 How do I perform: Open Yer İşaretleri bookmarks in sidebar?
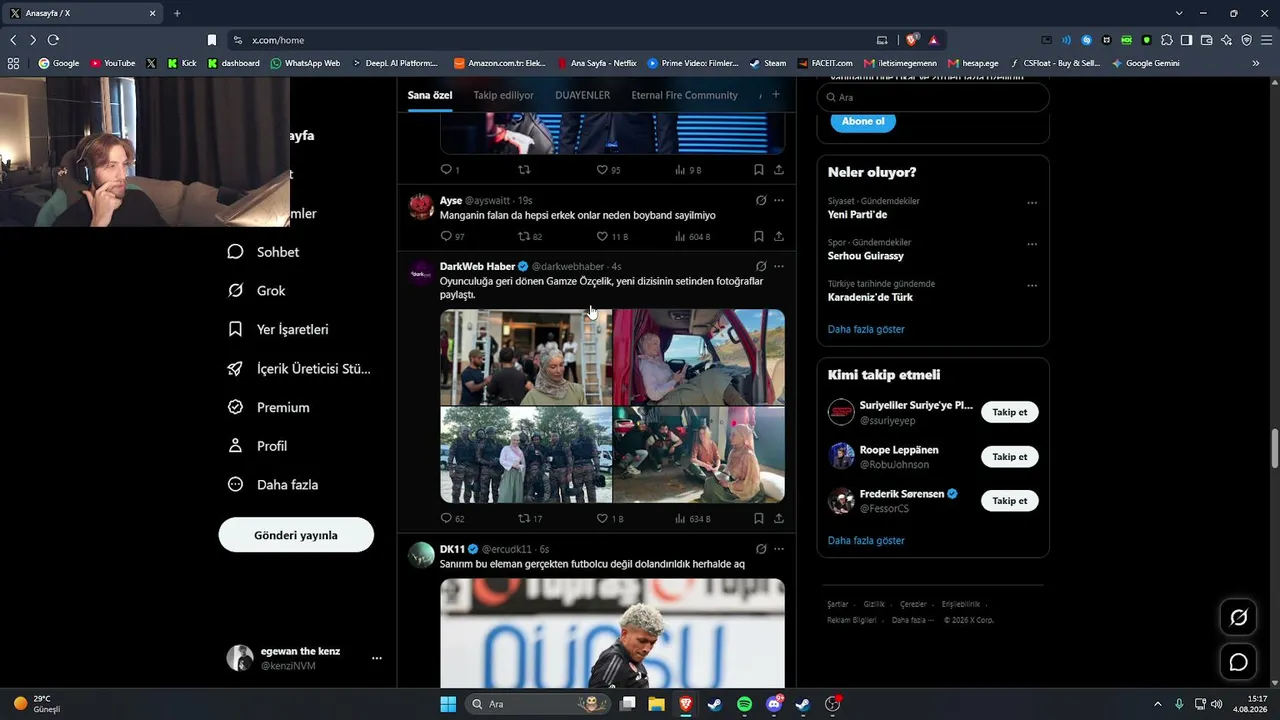coord(278,329)
